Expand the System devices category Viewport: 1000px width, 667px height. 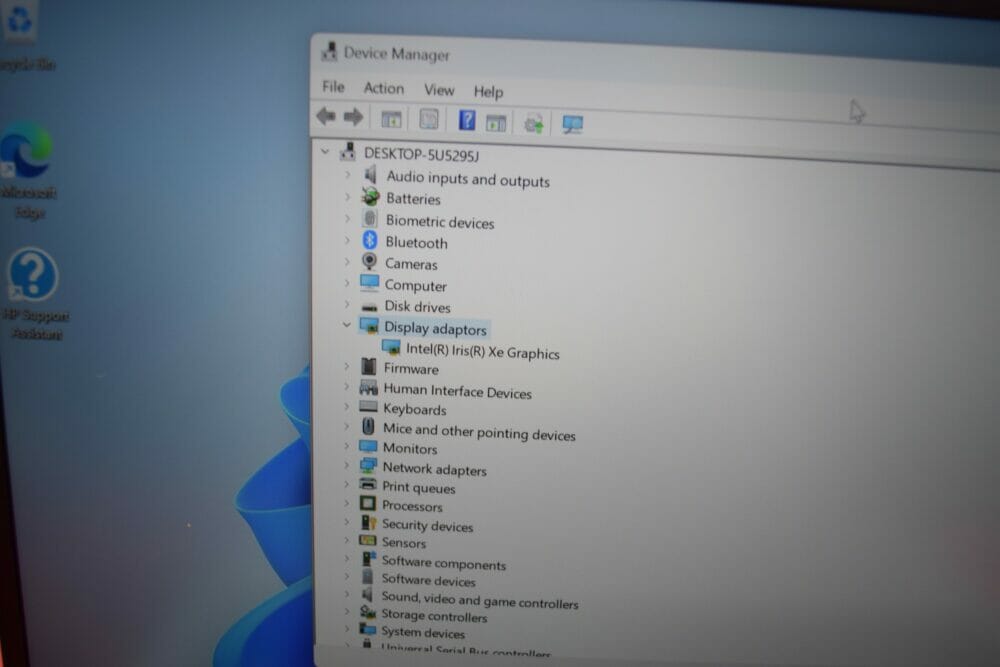346,628
